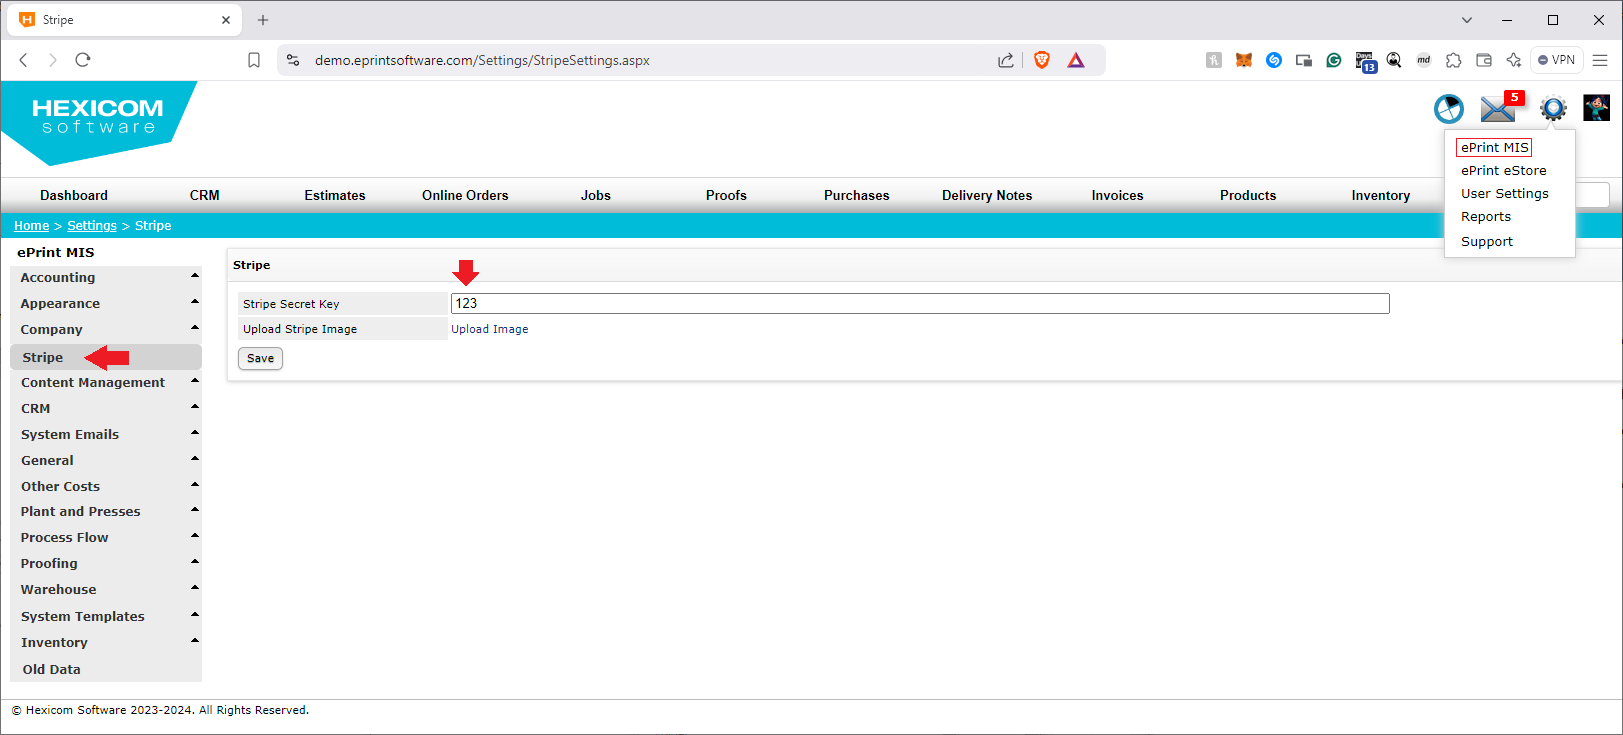Open Brave Shields lion icon
1623x735 pixels.
(1042, 60)
